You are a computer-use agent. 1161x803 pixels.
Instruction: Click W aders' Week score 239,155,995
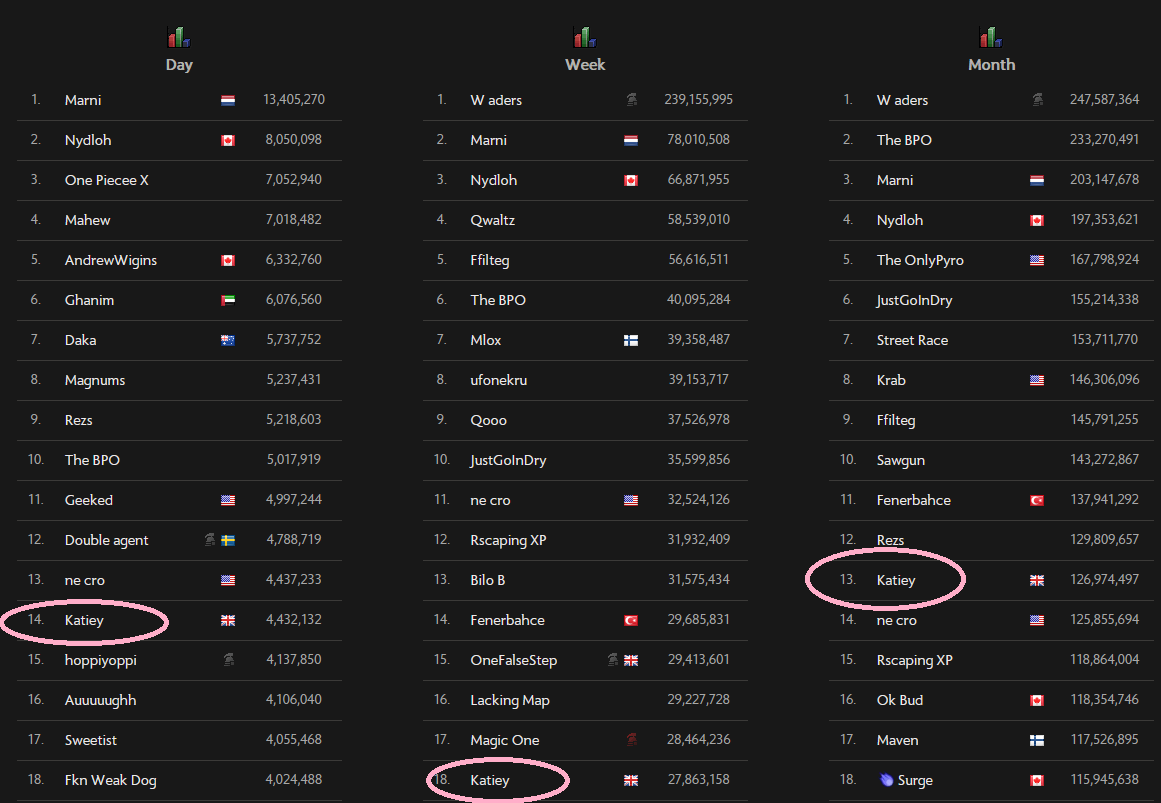click(x=698, y=99)
